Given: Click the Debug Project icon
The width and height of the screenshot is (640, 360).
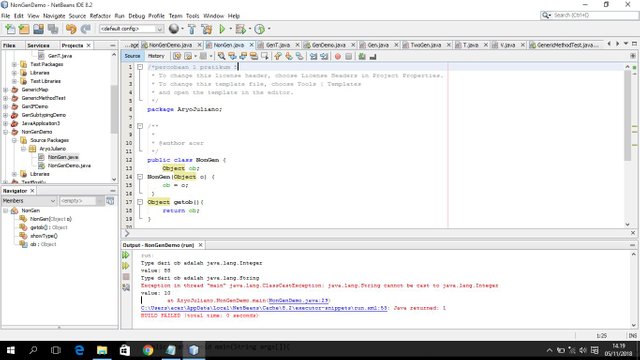Looking at the screenshot, I should tap(241, 29).
